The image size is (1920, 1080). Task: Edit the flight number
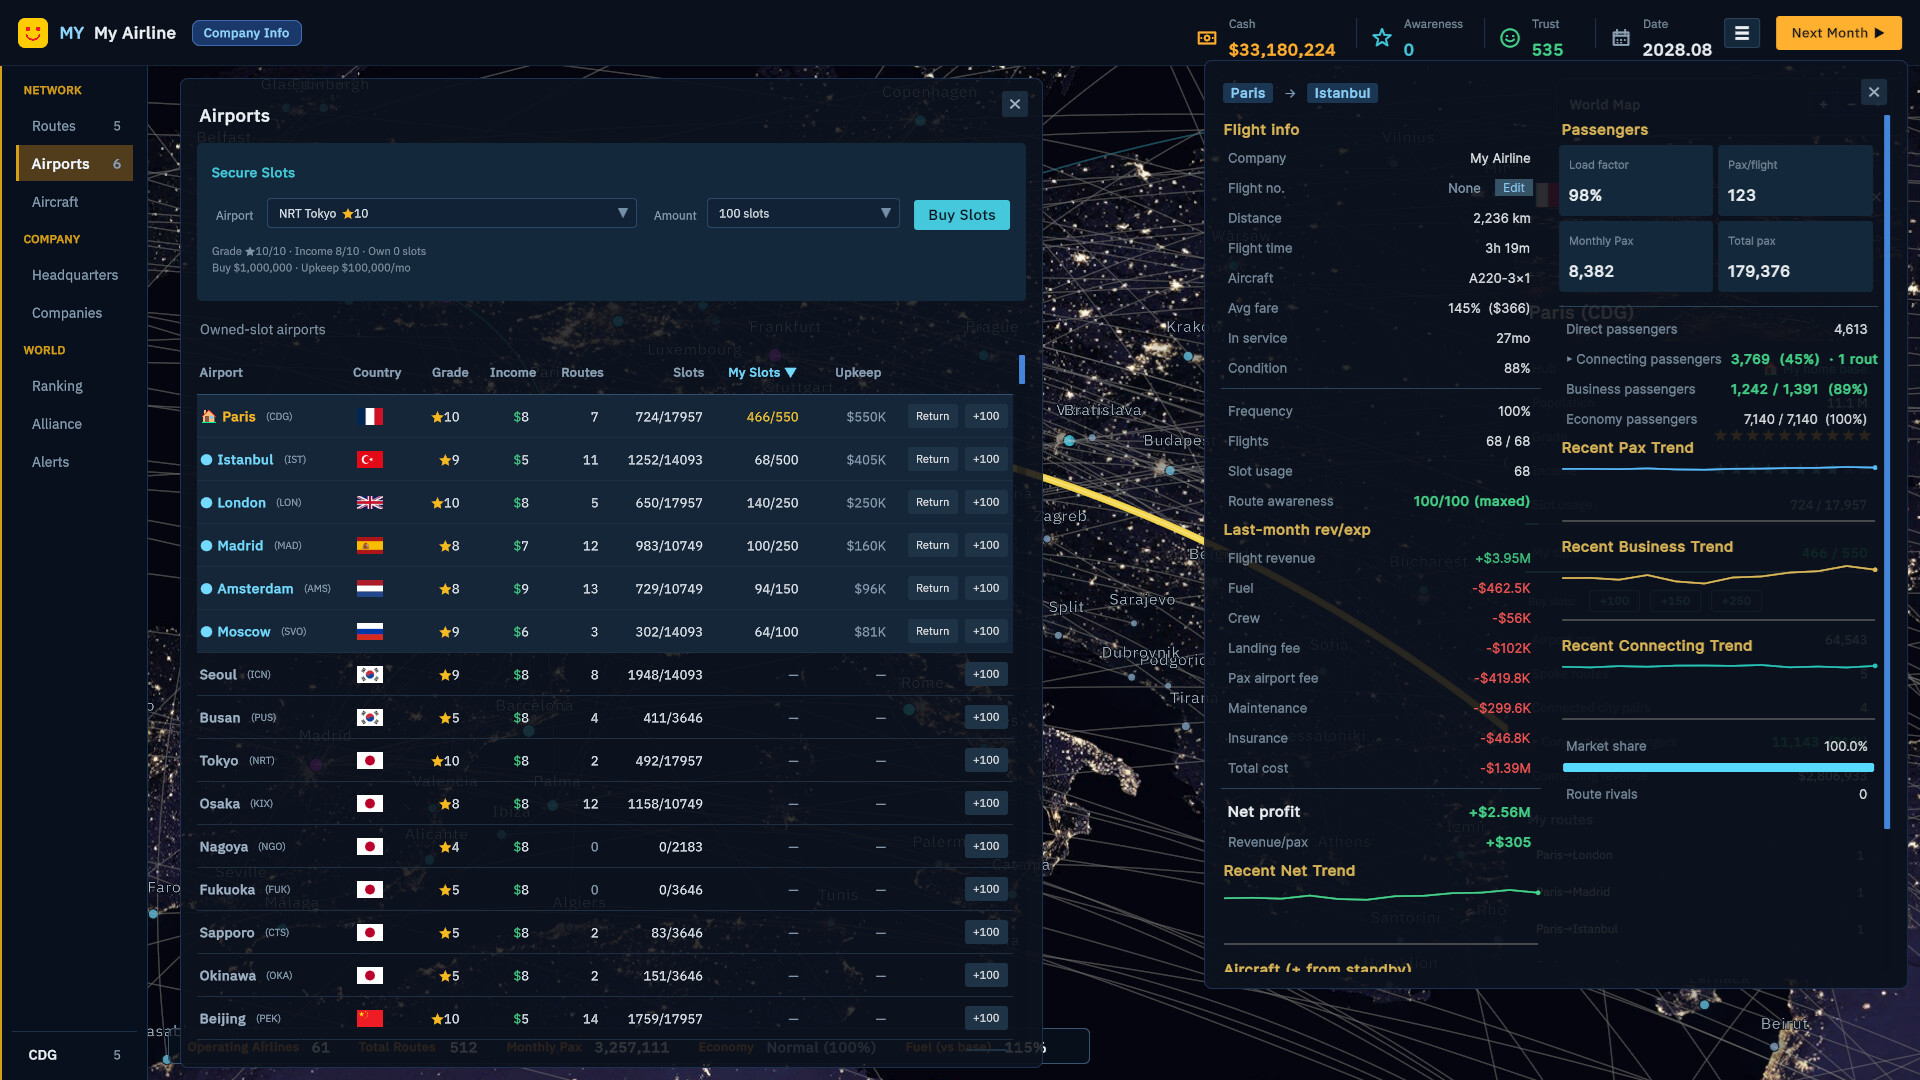pyautogui.click(x=1514, y=188)
